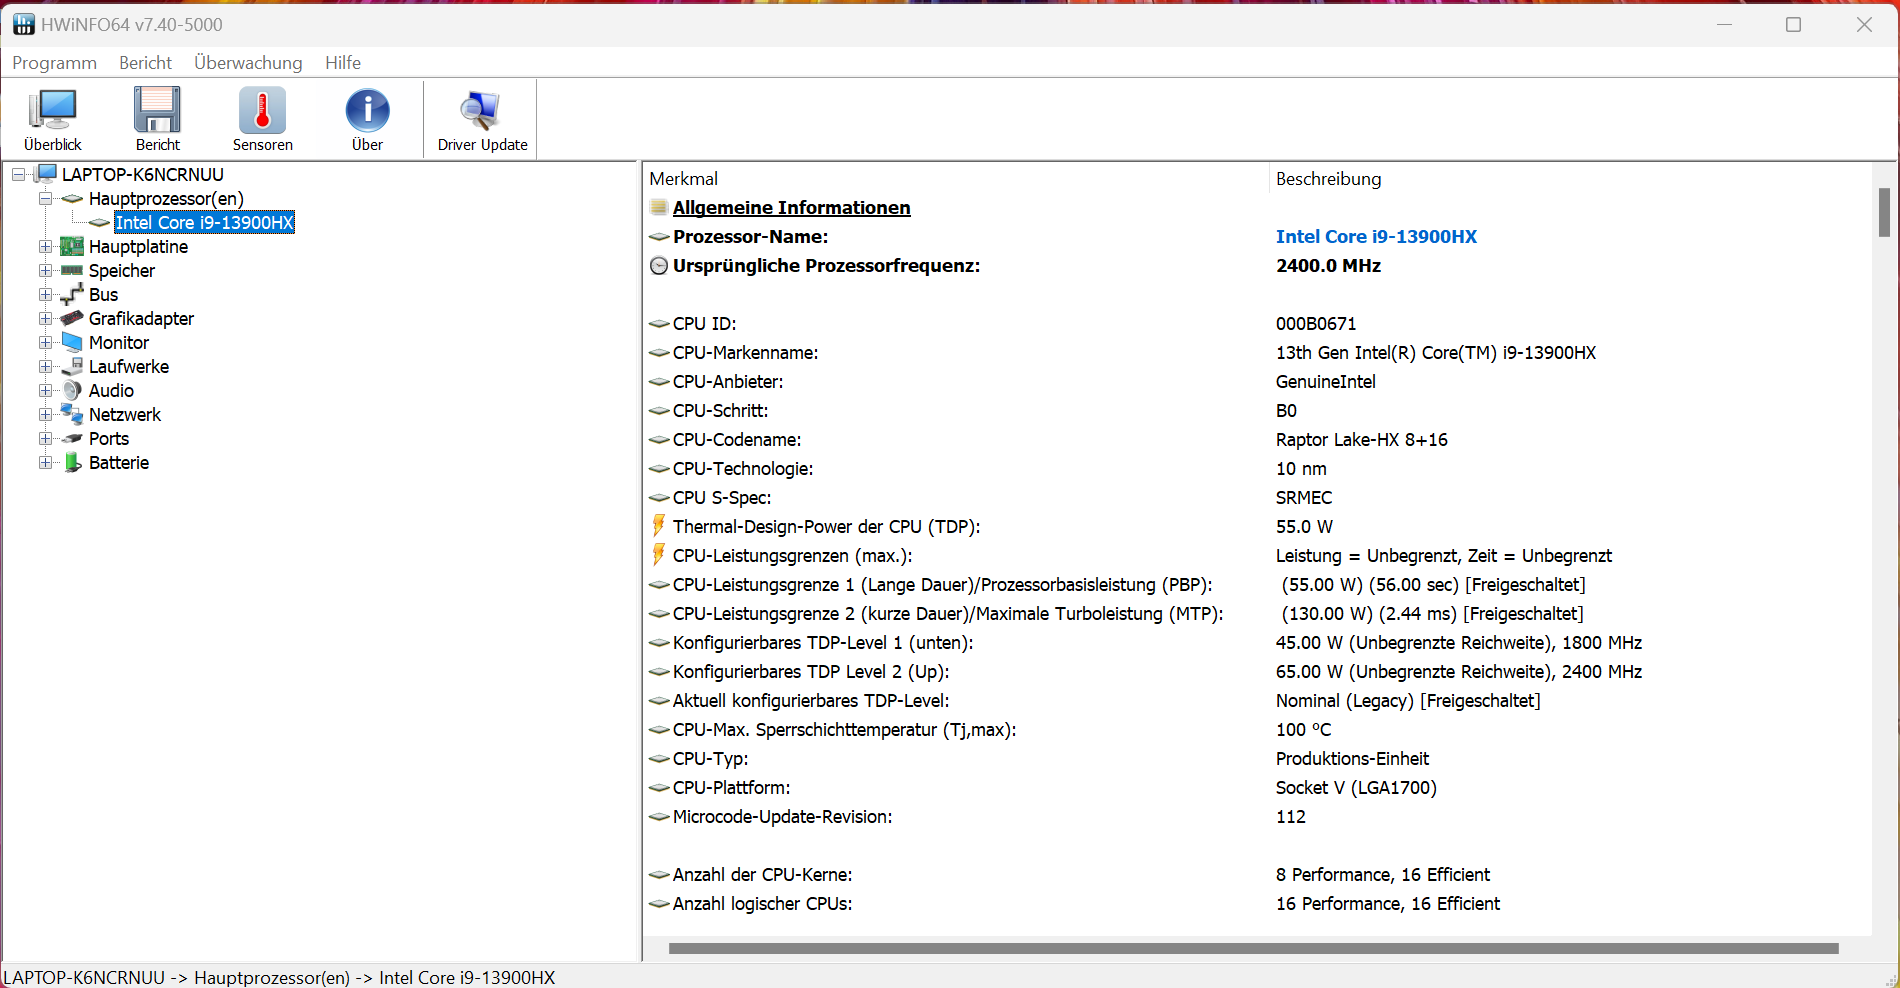Click the blue Intel Core i9-13900HX link

tap(1376, 237)
